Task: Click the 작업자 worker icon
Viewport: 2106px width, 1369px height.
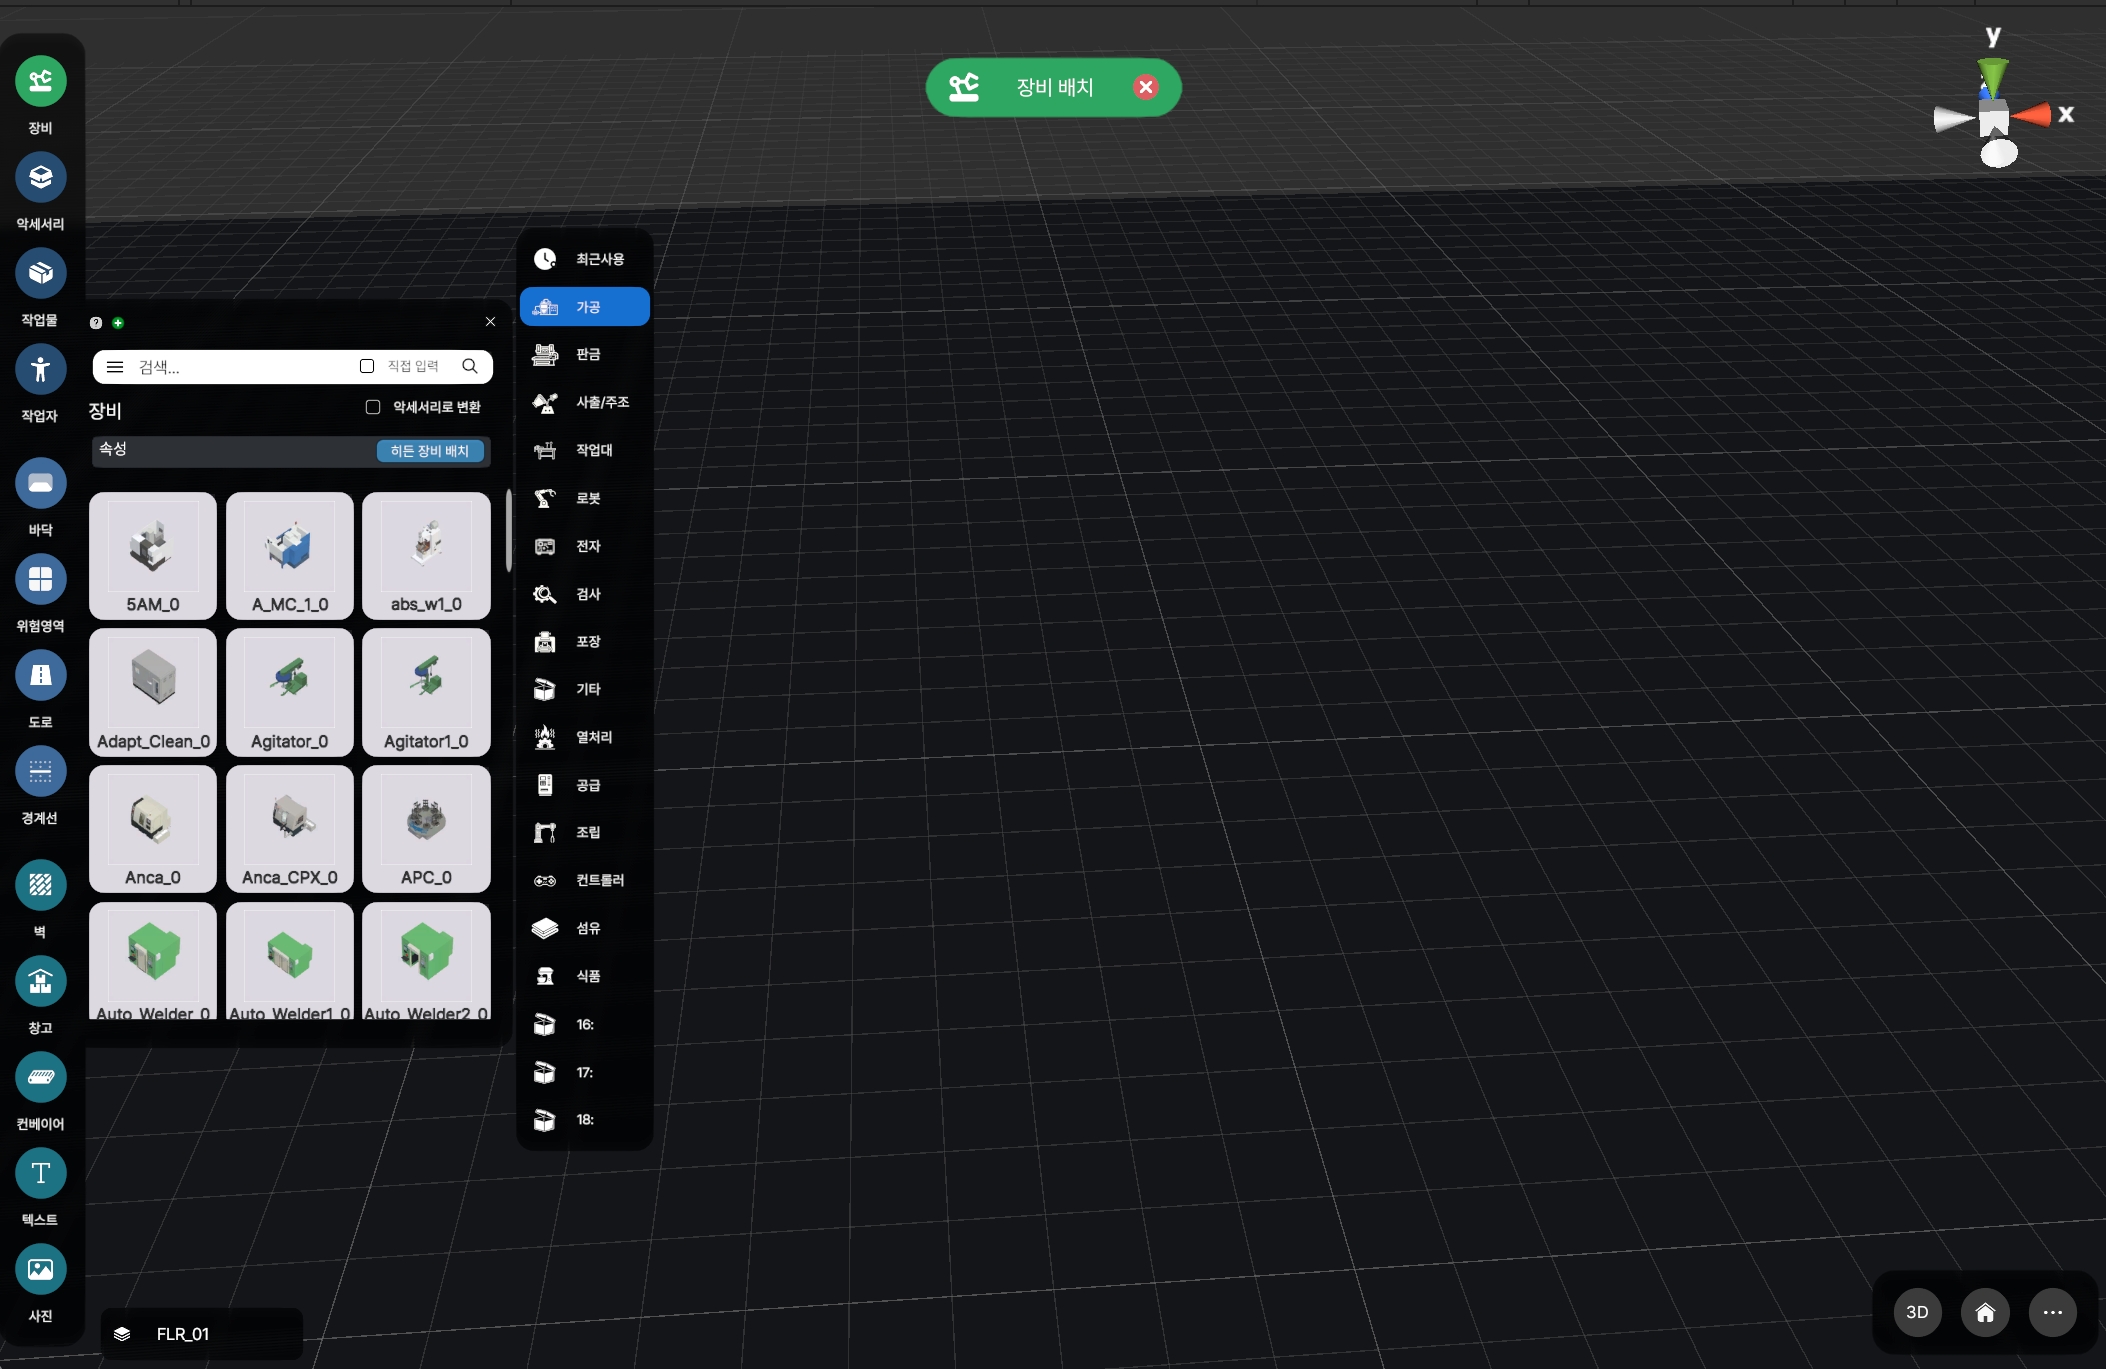Action: click(40, 370)
